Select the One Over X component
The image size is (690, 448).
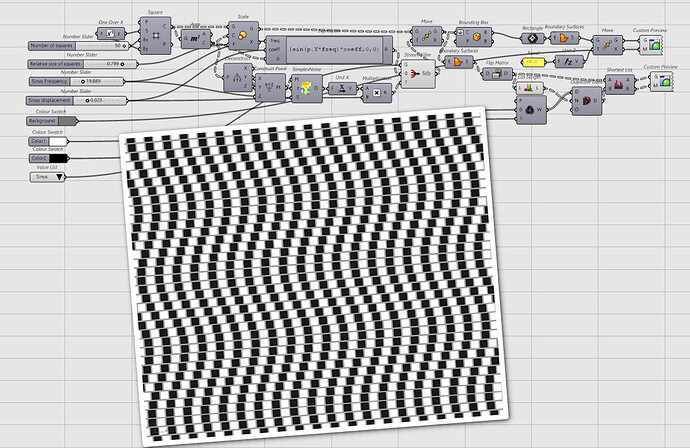coord(111,33)
